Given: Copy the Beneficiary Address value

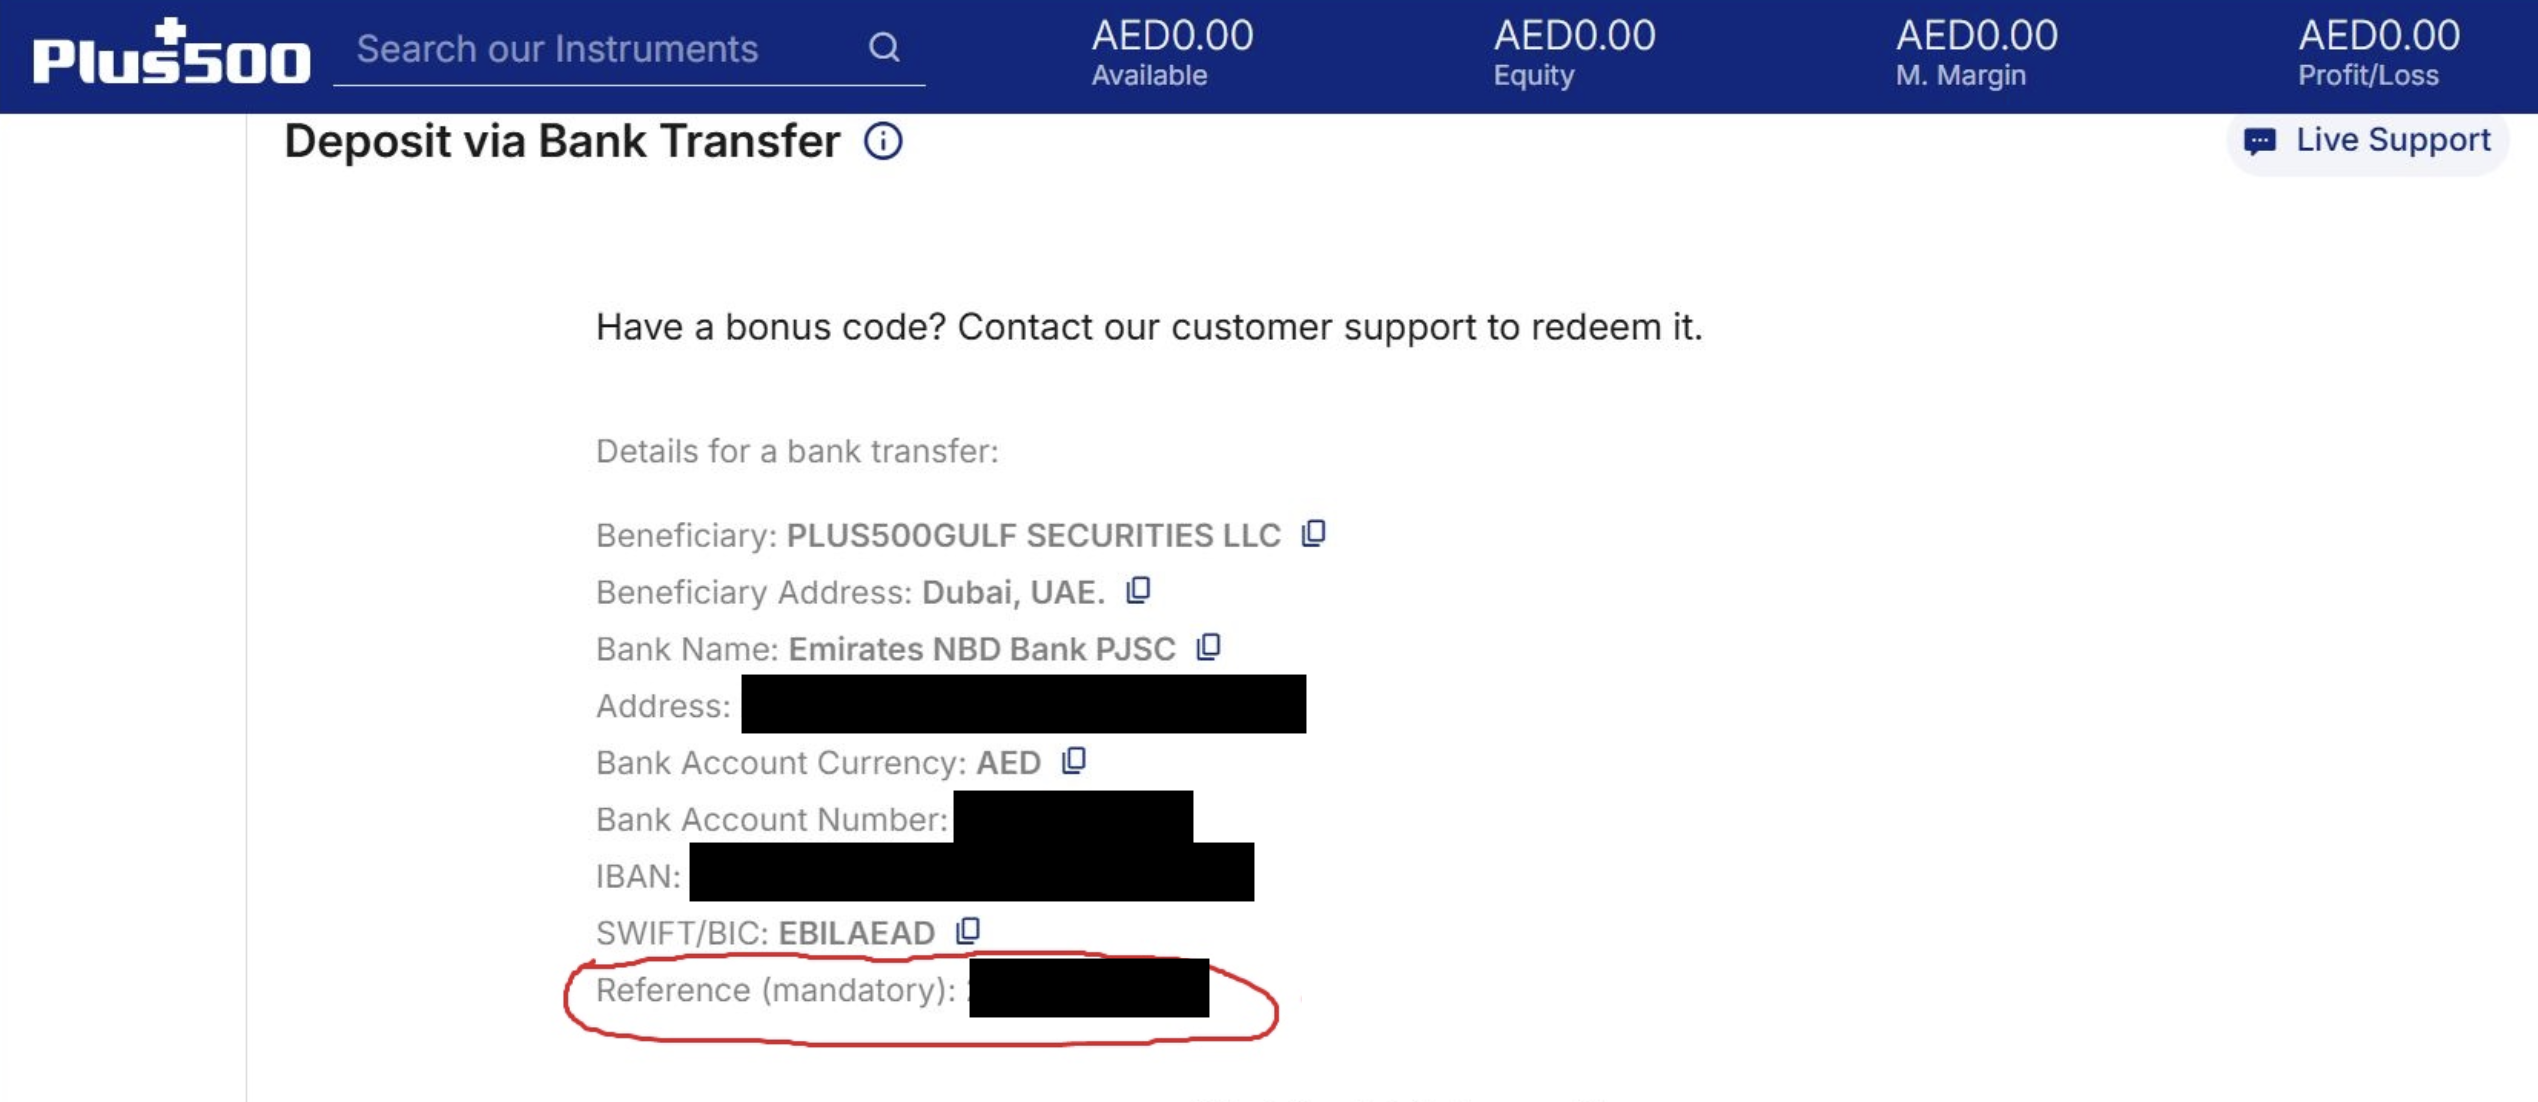Looking at the screenshot, I should [1138, 591].
